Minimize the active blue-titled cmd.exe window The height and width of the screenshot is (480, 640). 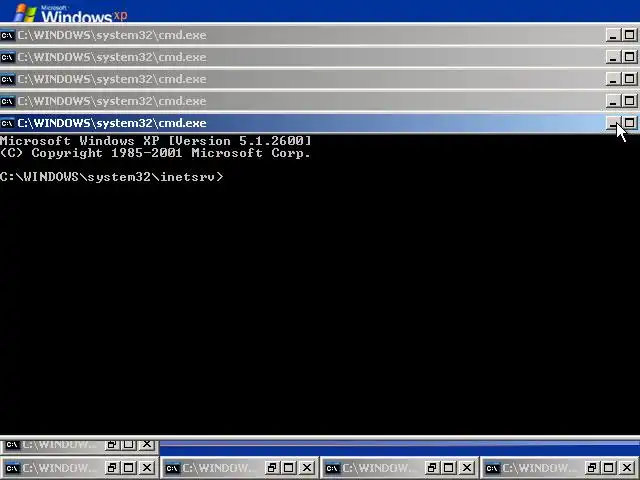612,123
